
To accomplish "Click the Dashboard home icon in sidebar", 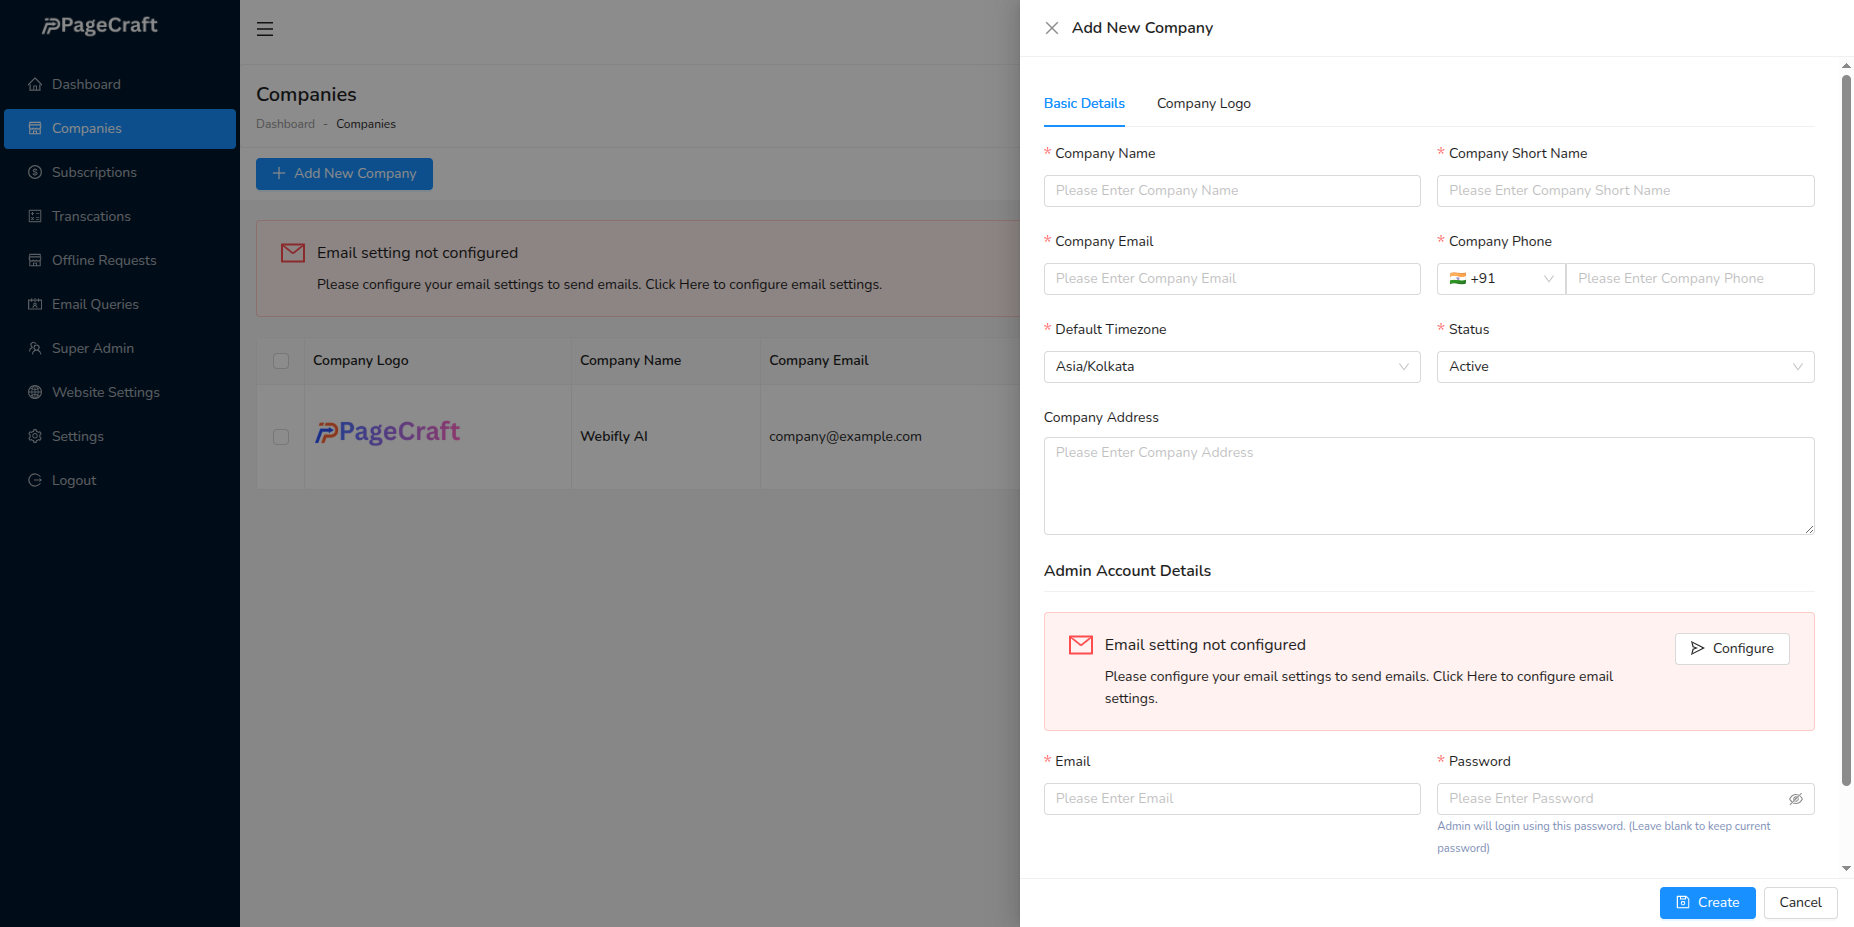I will 35,85.
